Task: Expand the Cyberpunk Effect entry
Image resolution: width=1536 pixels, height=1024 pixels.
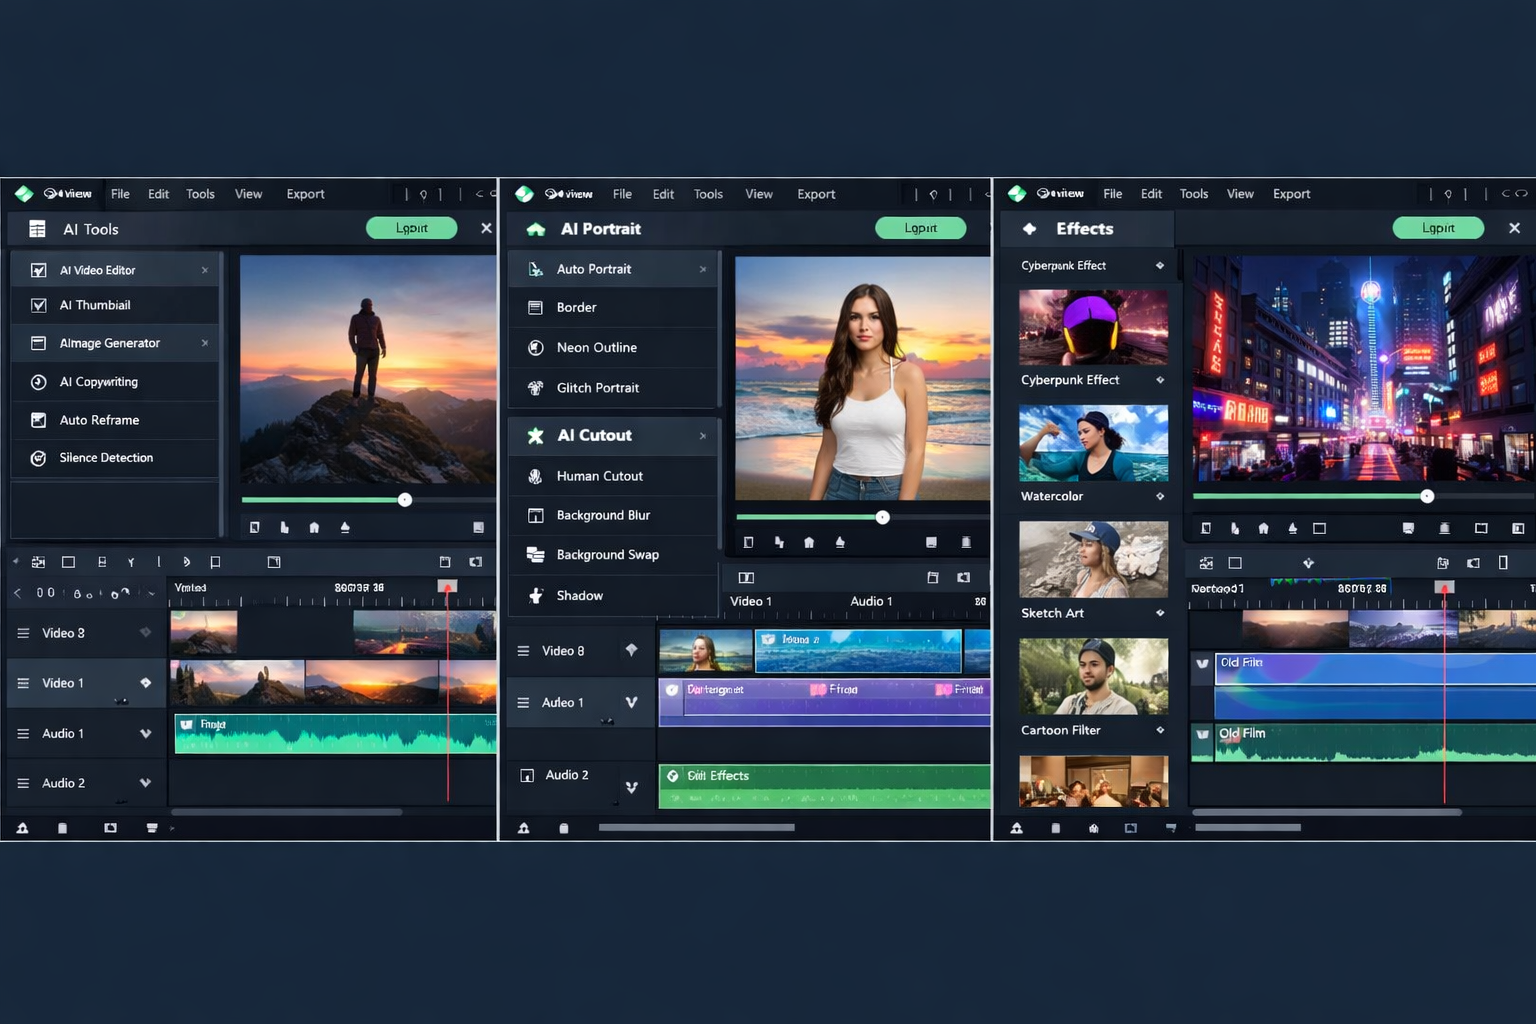Action: (x=1160, y=265)
